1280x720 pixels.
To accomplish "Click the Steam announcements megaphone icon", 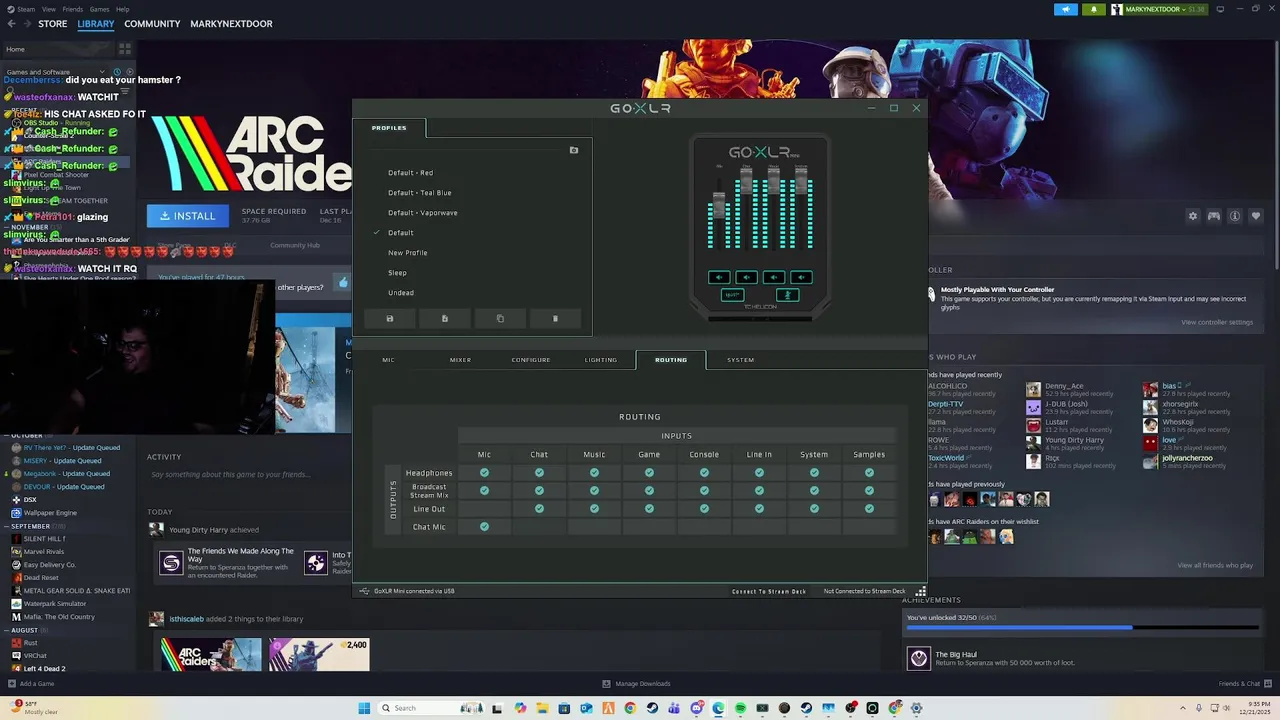I will pos(1066,9).
